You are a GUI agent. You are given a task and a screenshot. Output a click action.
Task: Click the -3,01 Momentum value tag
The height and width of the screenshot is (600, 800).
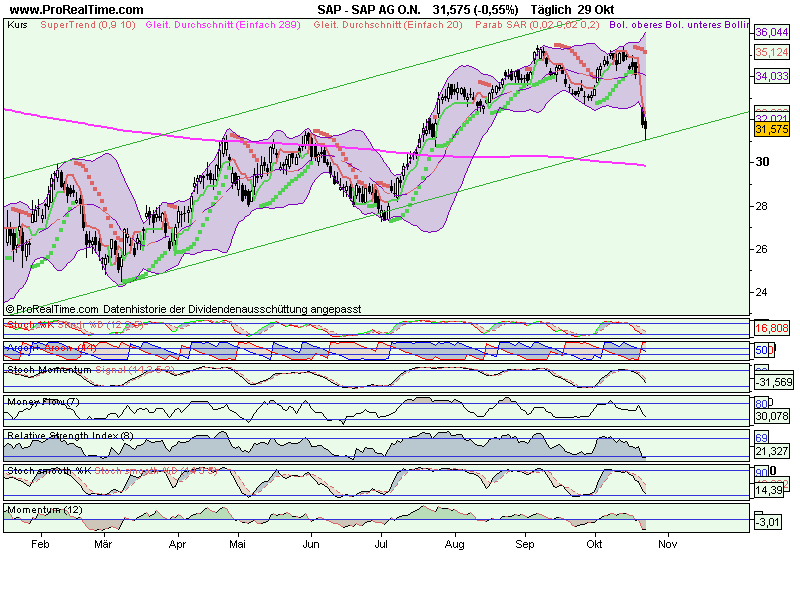[768, 522]
